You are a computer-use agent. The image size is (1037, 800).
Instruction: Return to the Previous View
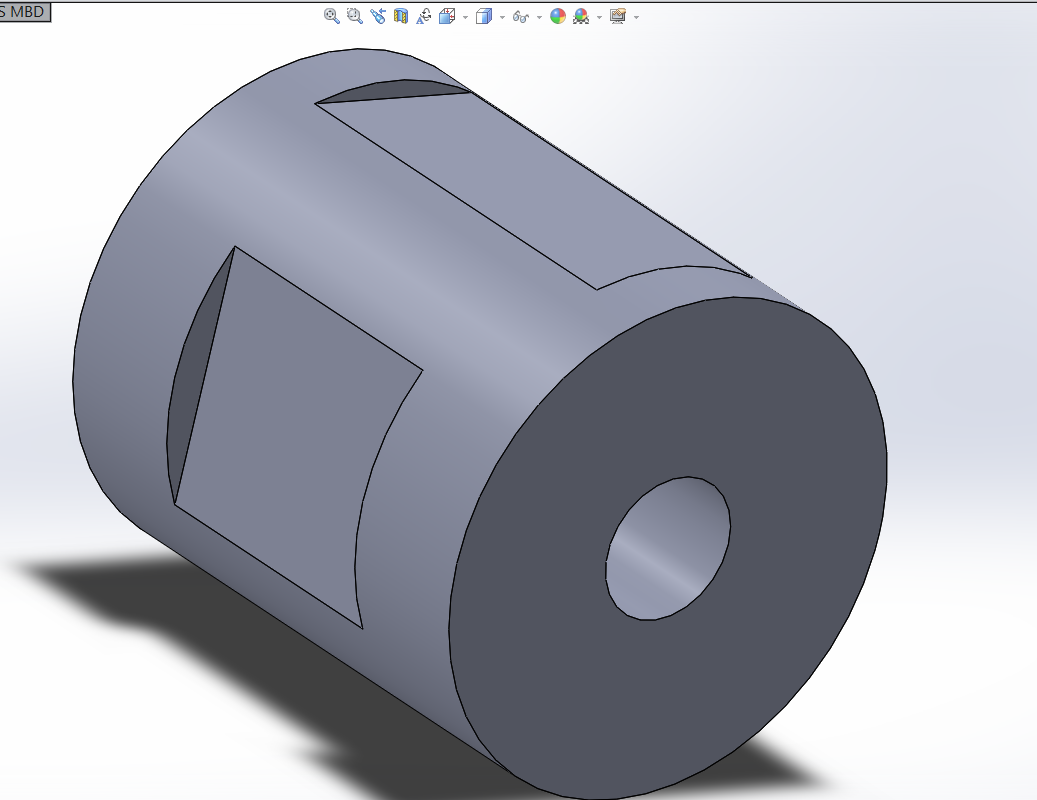tap(378, 16)
